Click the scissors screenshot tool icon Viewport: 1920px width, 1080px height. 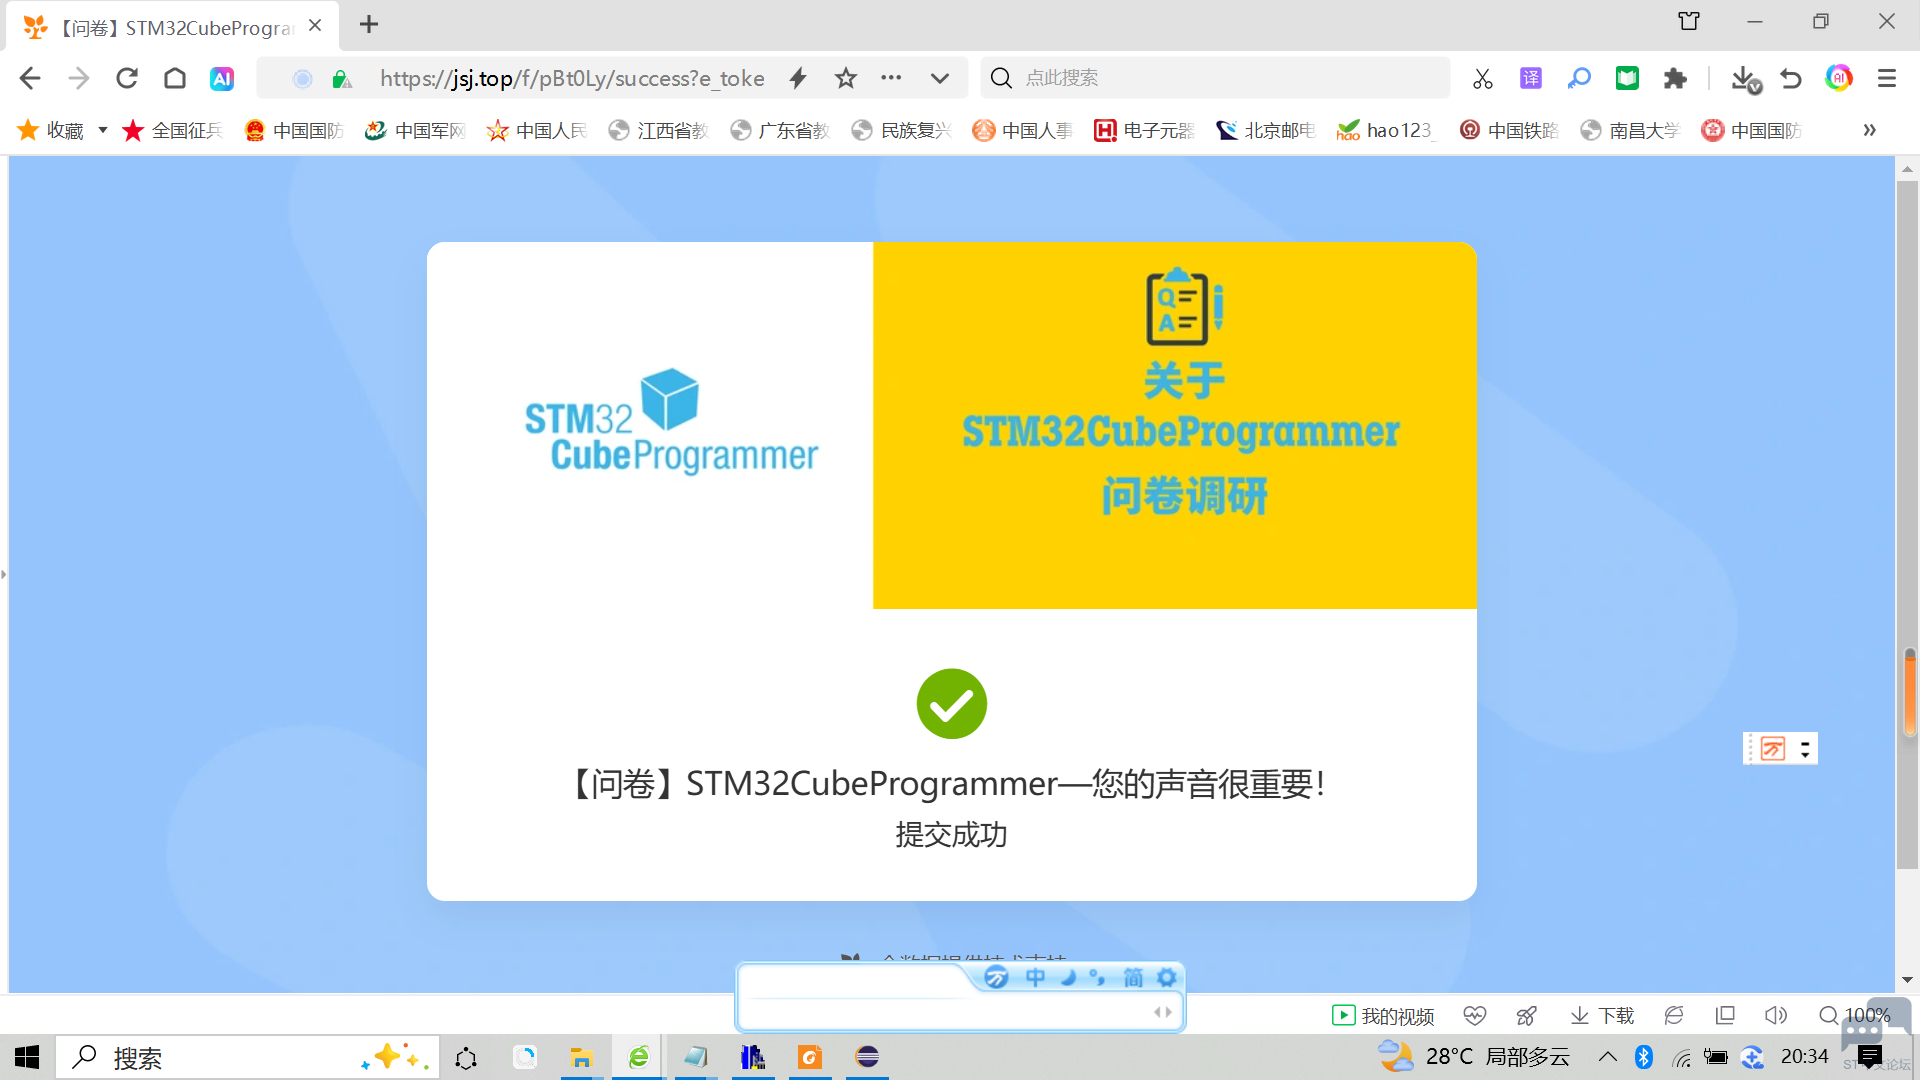[x=1482, y=78]
